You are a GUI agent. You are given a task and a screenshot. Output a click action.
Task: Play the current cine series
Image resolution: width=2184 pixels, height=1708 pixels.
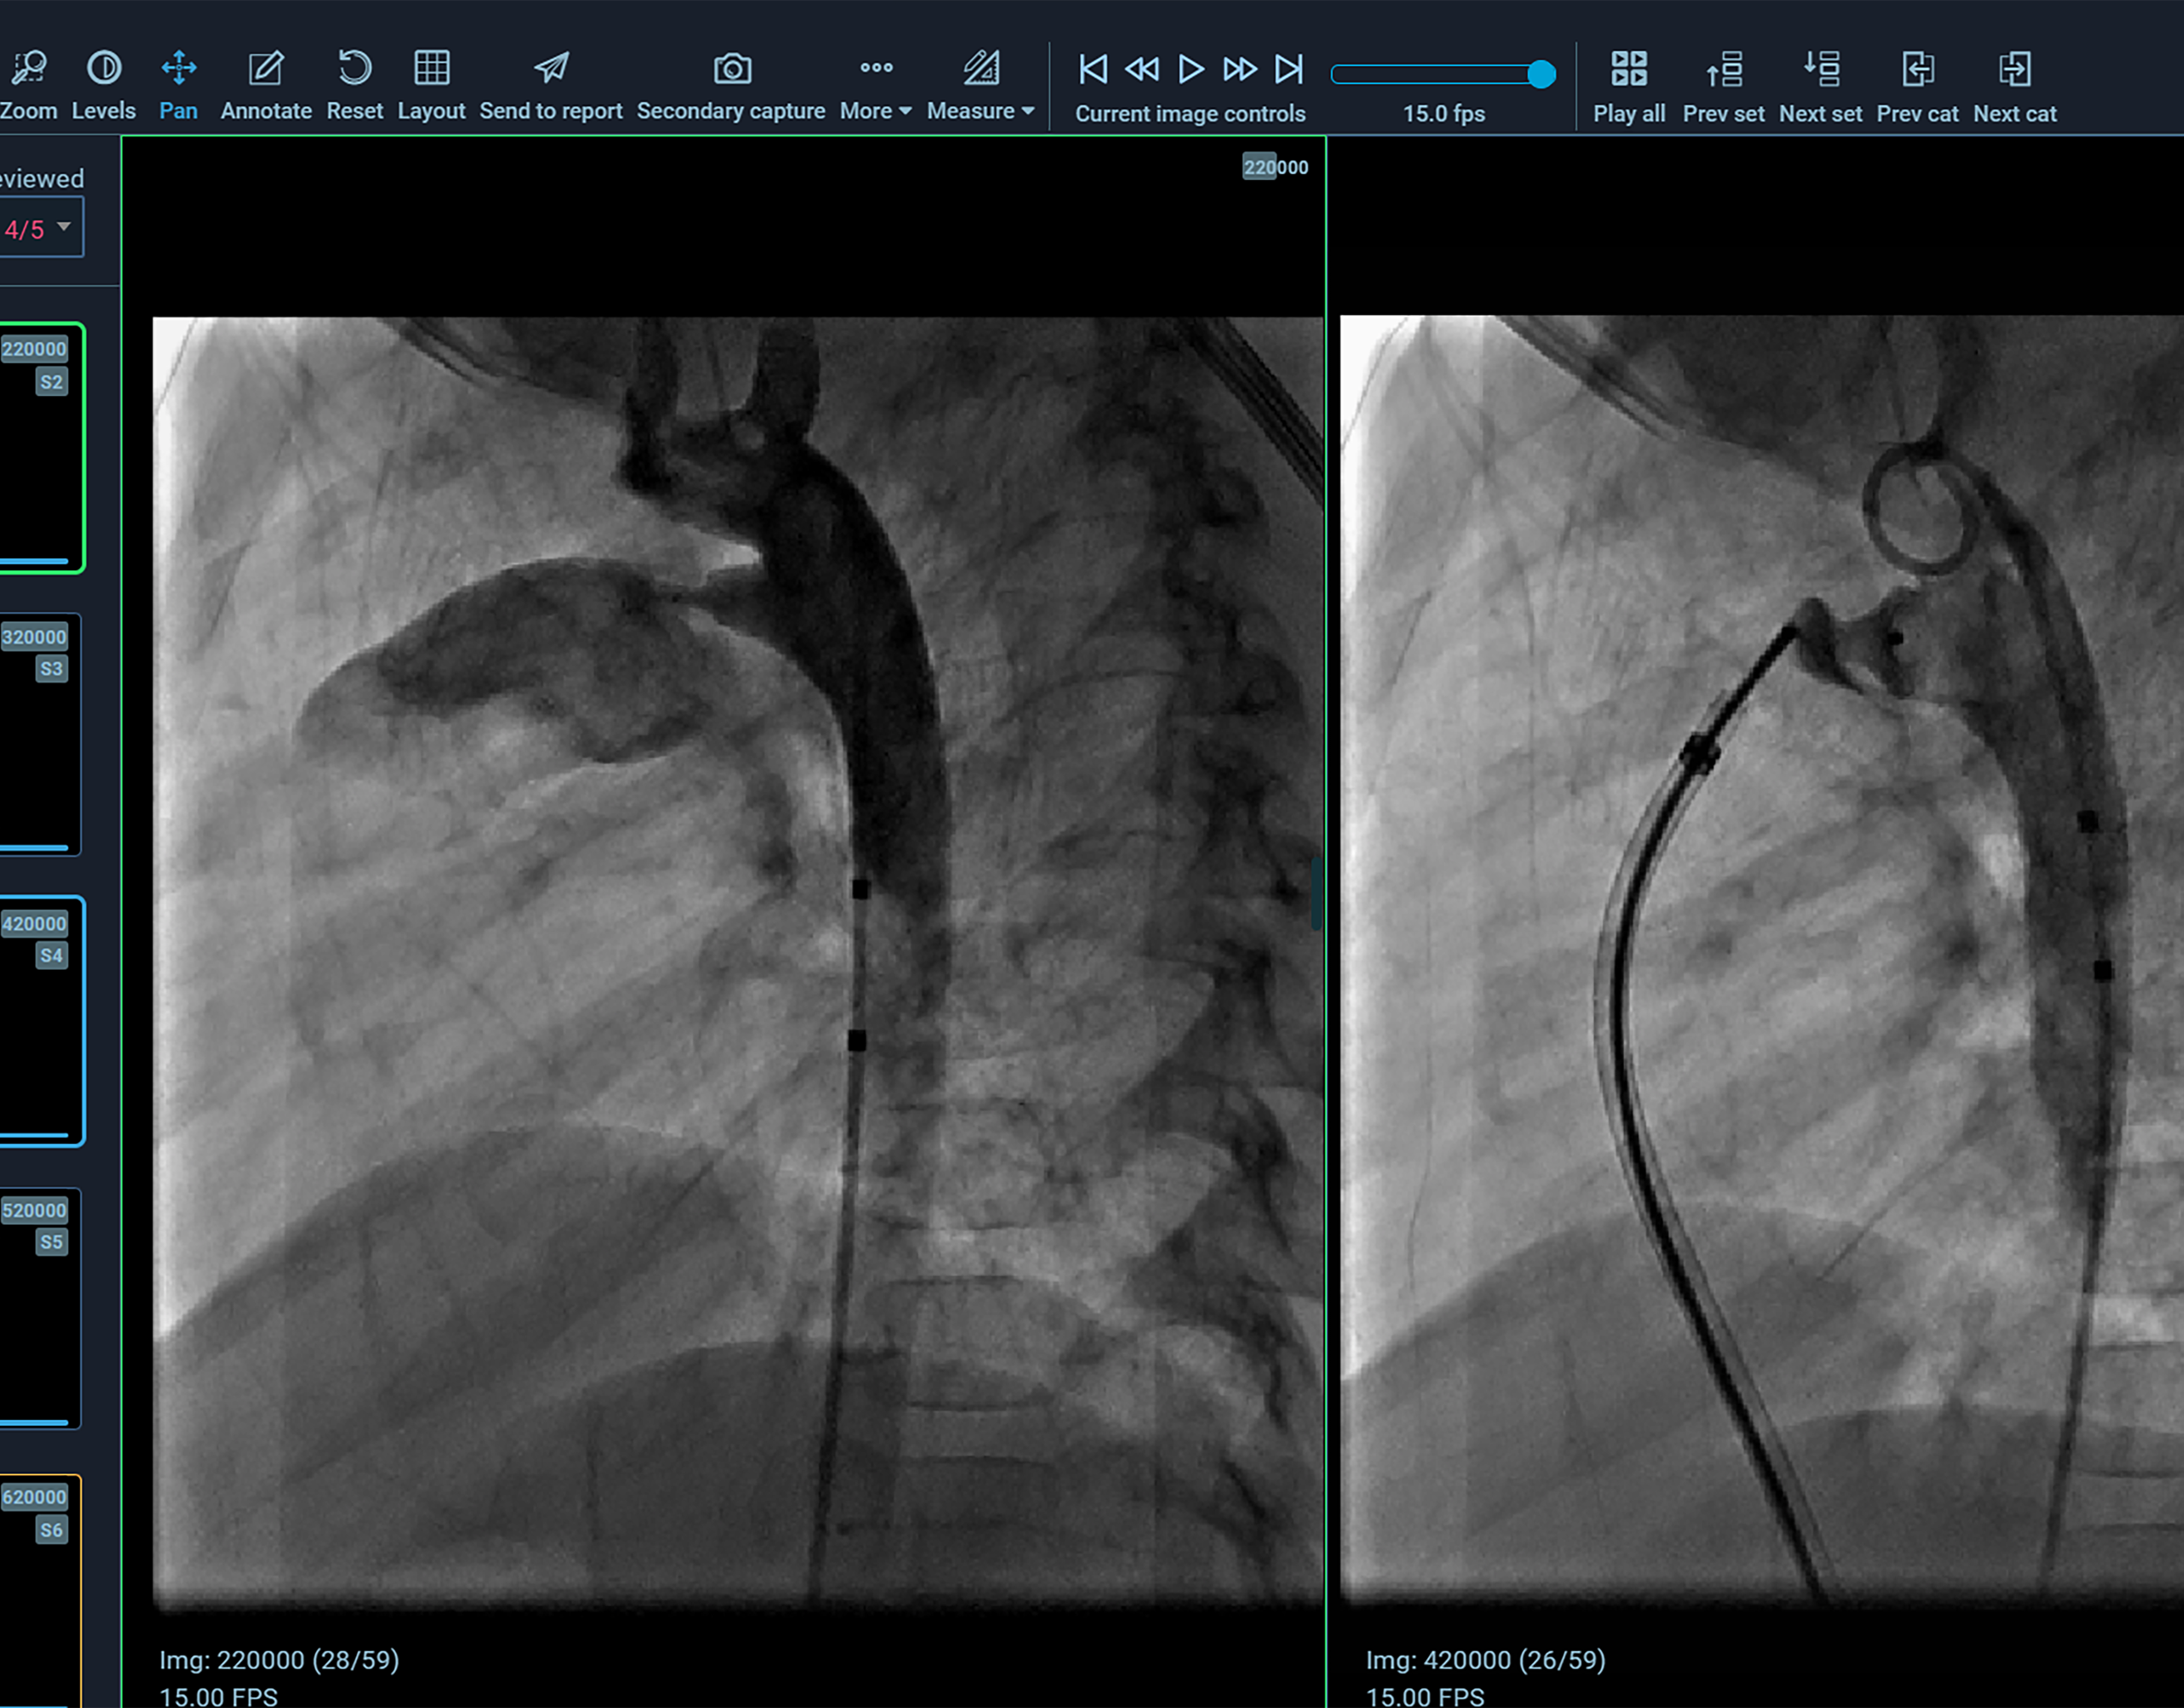click(1191, 69)
